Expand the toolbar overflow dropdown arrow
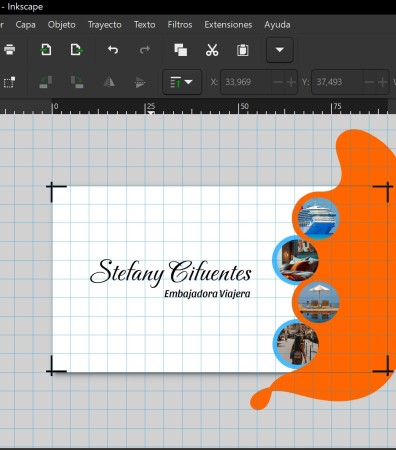Screen dimensions: 396x450 pos(280,50)
